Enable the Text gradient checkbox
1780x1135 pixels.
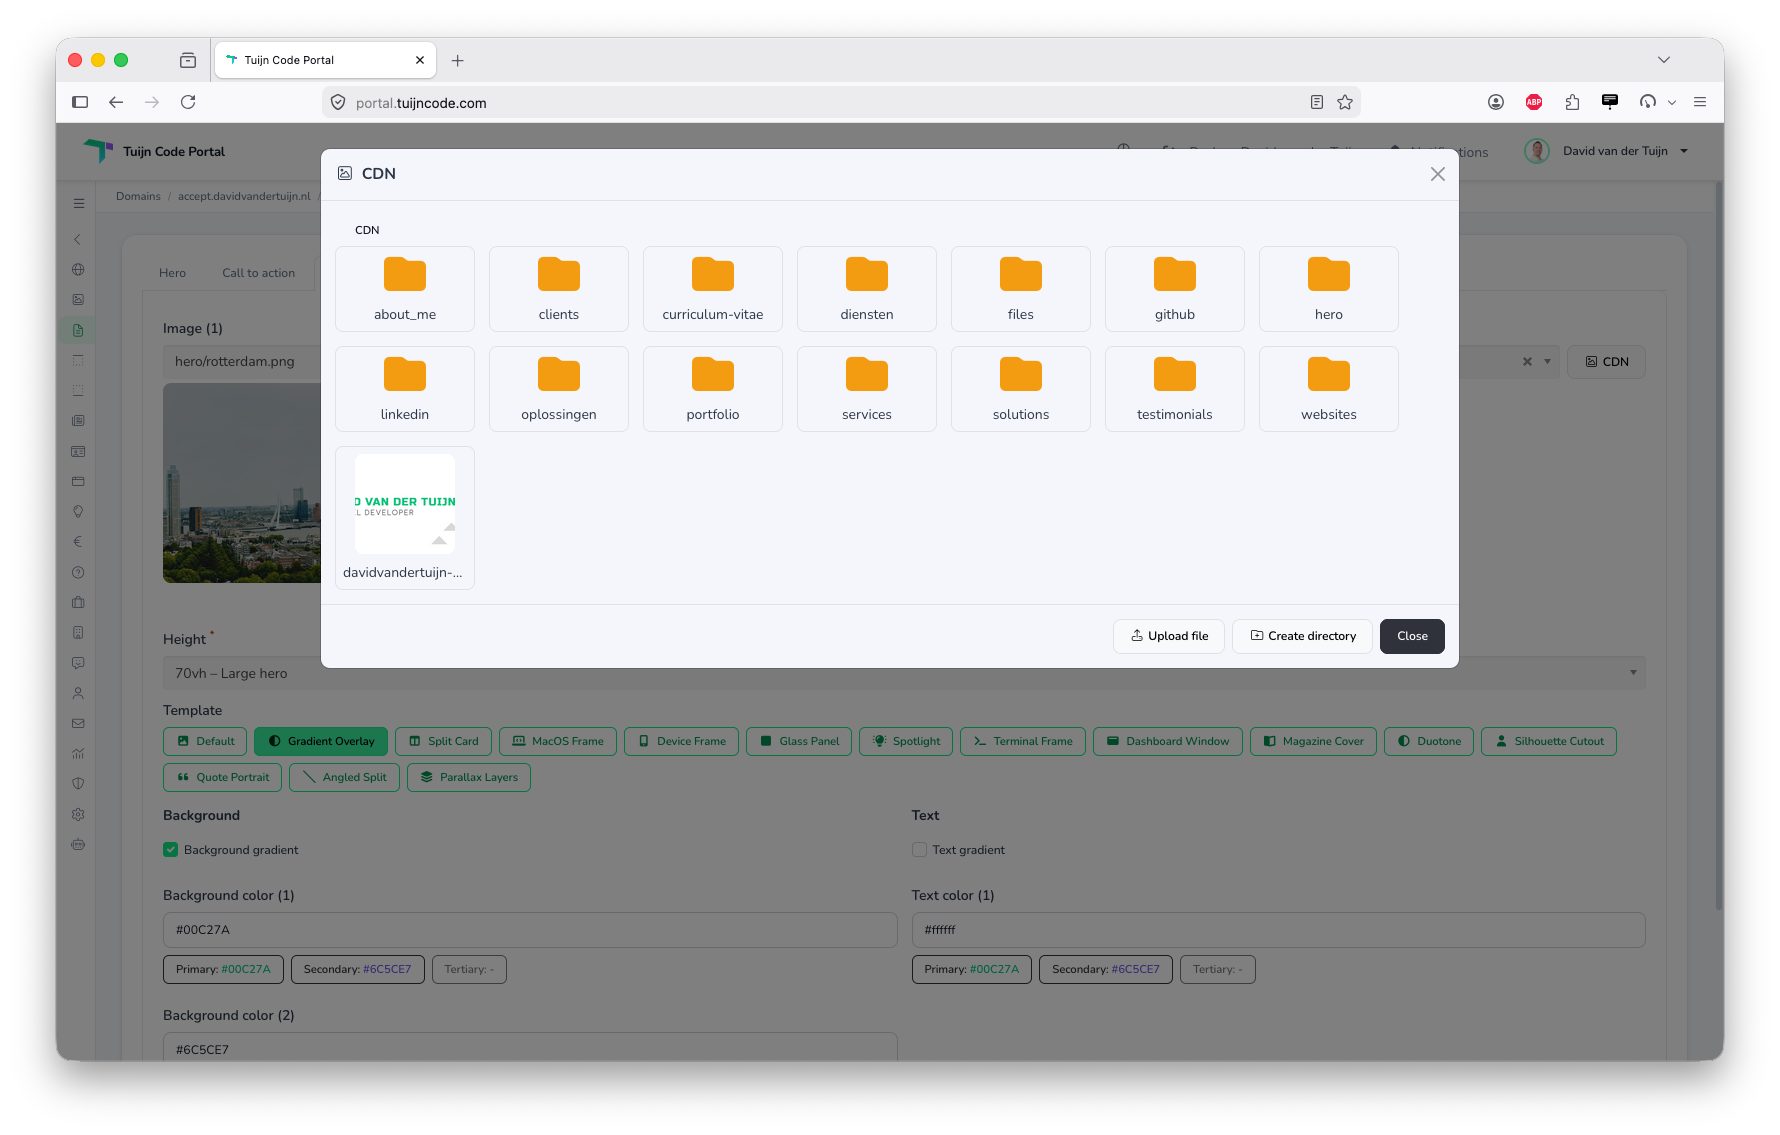point(919,850)
